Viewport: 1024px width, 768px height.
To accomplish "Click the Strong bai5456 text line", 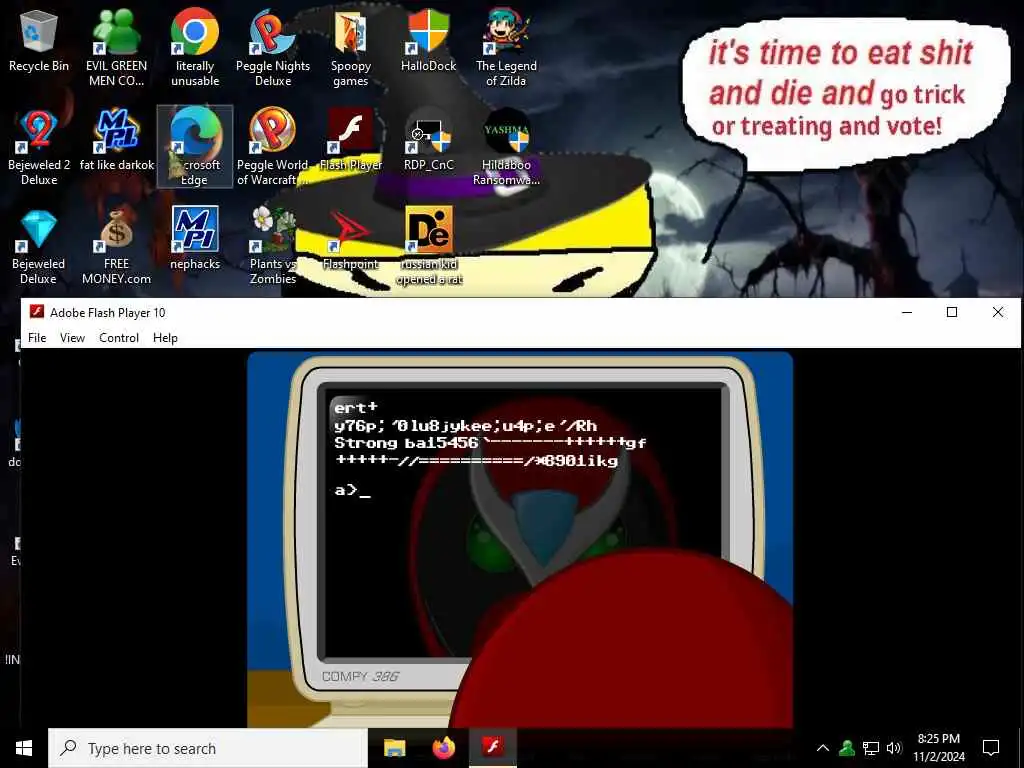I will pyautogui.click(x=490, y=443).
